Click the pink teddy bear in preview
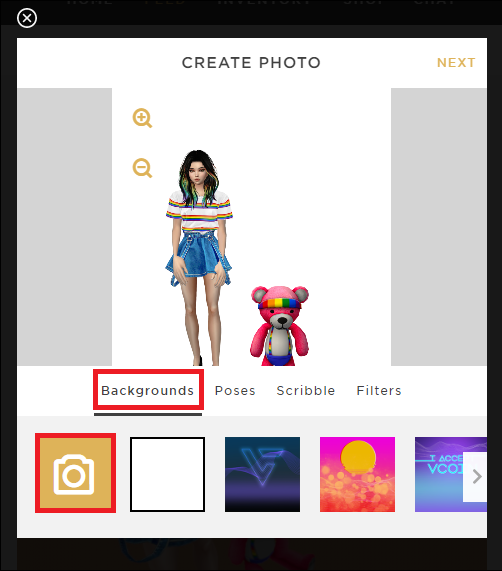The width and height of the screenshot is (502, 571). click(280, 326)
